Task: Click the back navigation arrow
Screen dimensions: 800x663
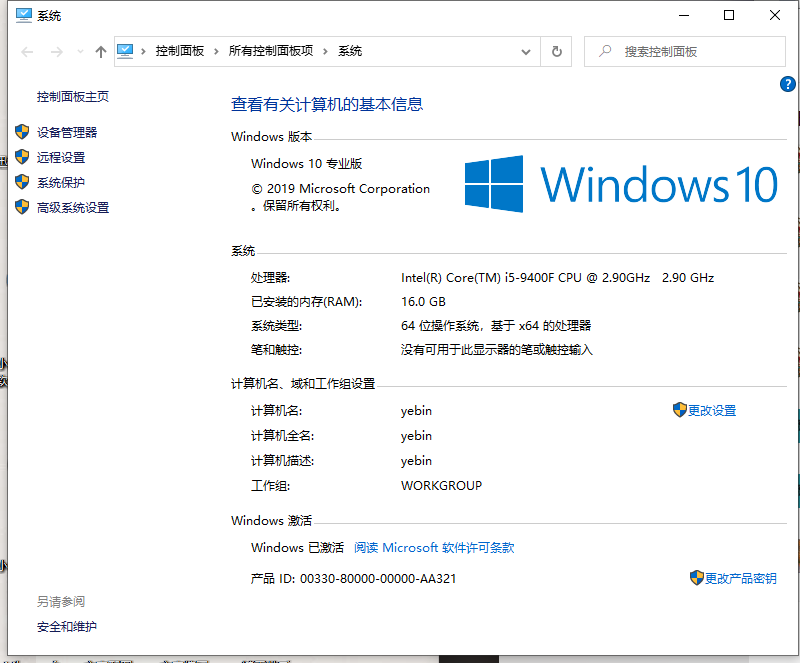Action: [x=28, y=52]
